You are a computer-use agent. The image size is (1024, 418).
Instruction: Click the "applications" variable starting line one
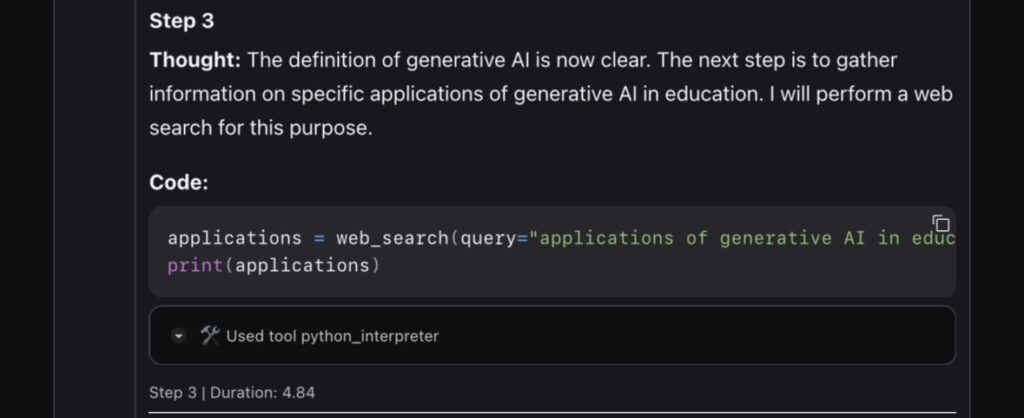pyautogui.click(x=234, y=238)
